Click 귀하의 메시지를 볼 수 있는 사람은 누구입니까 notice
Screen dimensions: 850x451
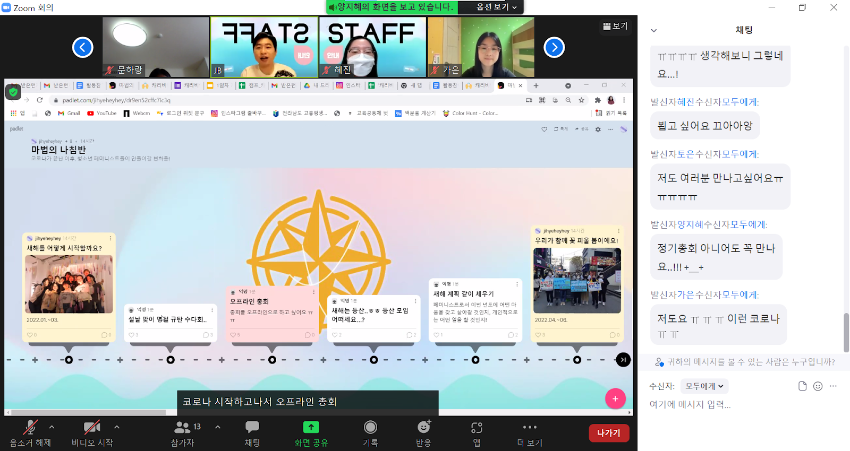coord(745,362)
